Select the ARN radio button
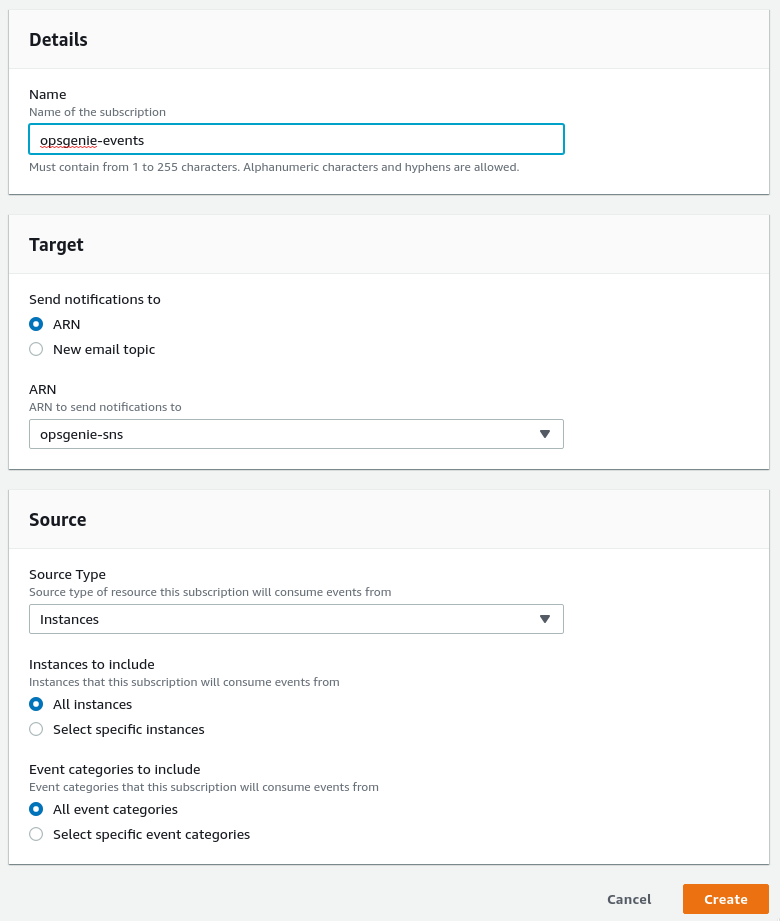The image size is (780, 921). pyautogui.click(x=36, y=324)
